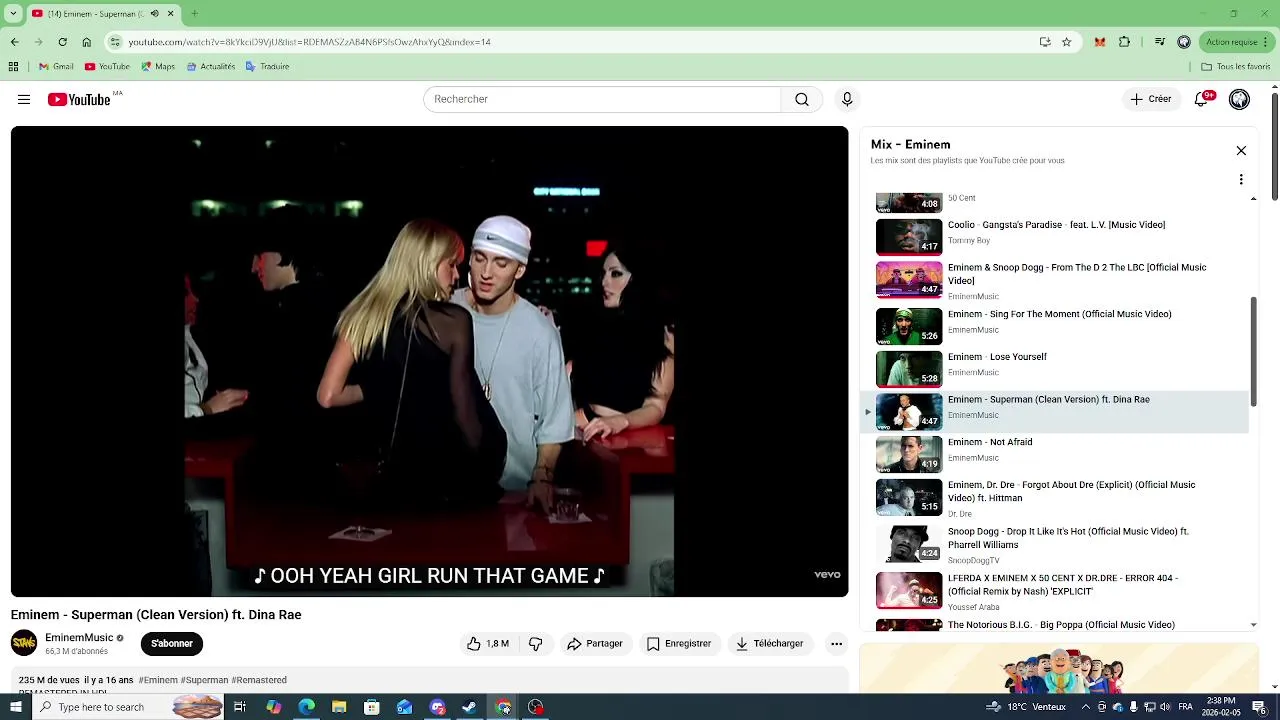The image size is (1280, 720).
Task: Open the EminemMusic channel name link
Action: 79,637
